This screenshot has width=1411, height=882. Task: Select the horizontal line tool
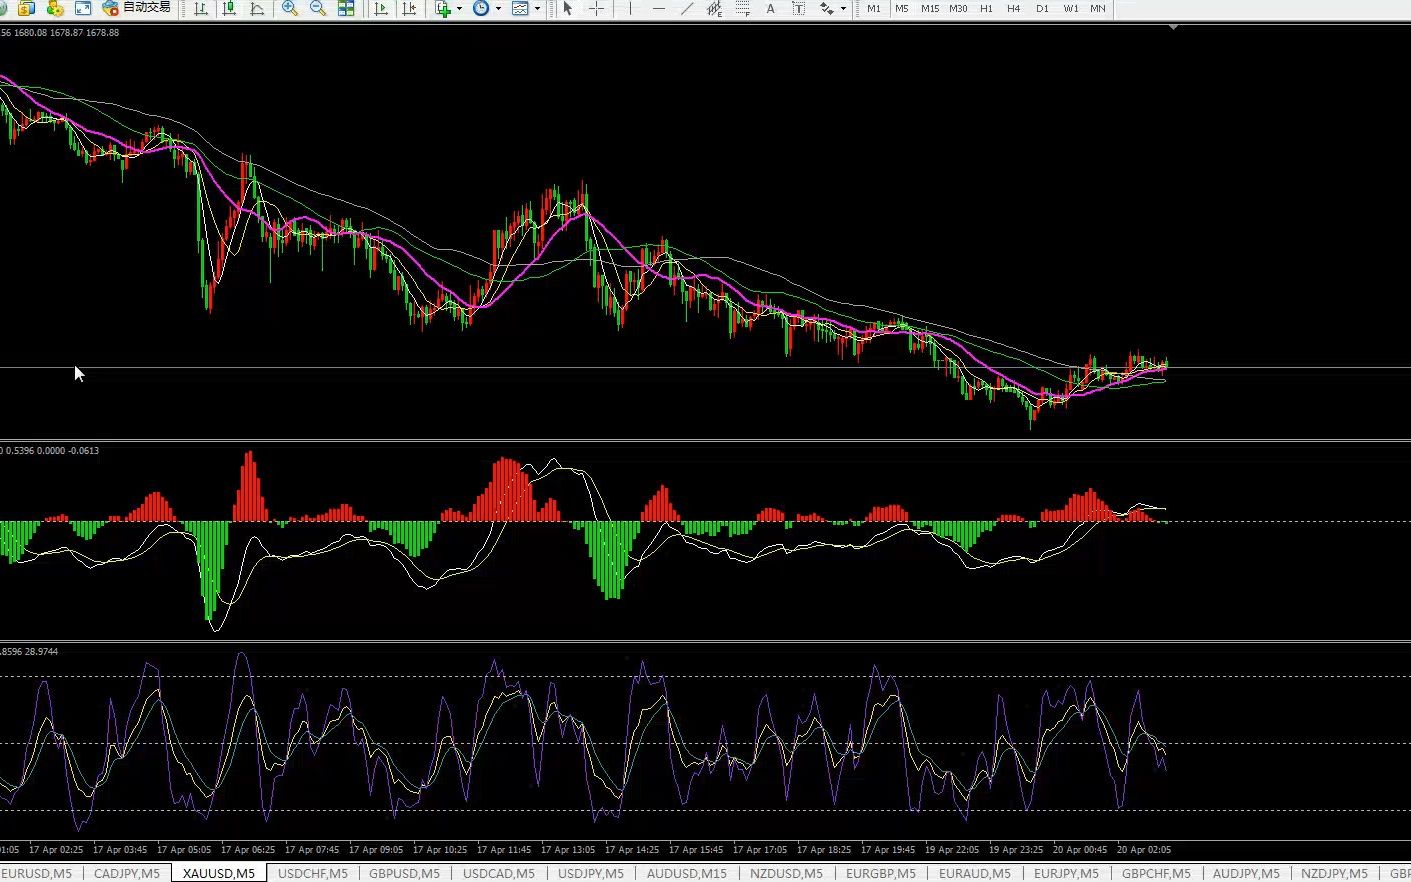658,8
